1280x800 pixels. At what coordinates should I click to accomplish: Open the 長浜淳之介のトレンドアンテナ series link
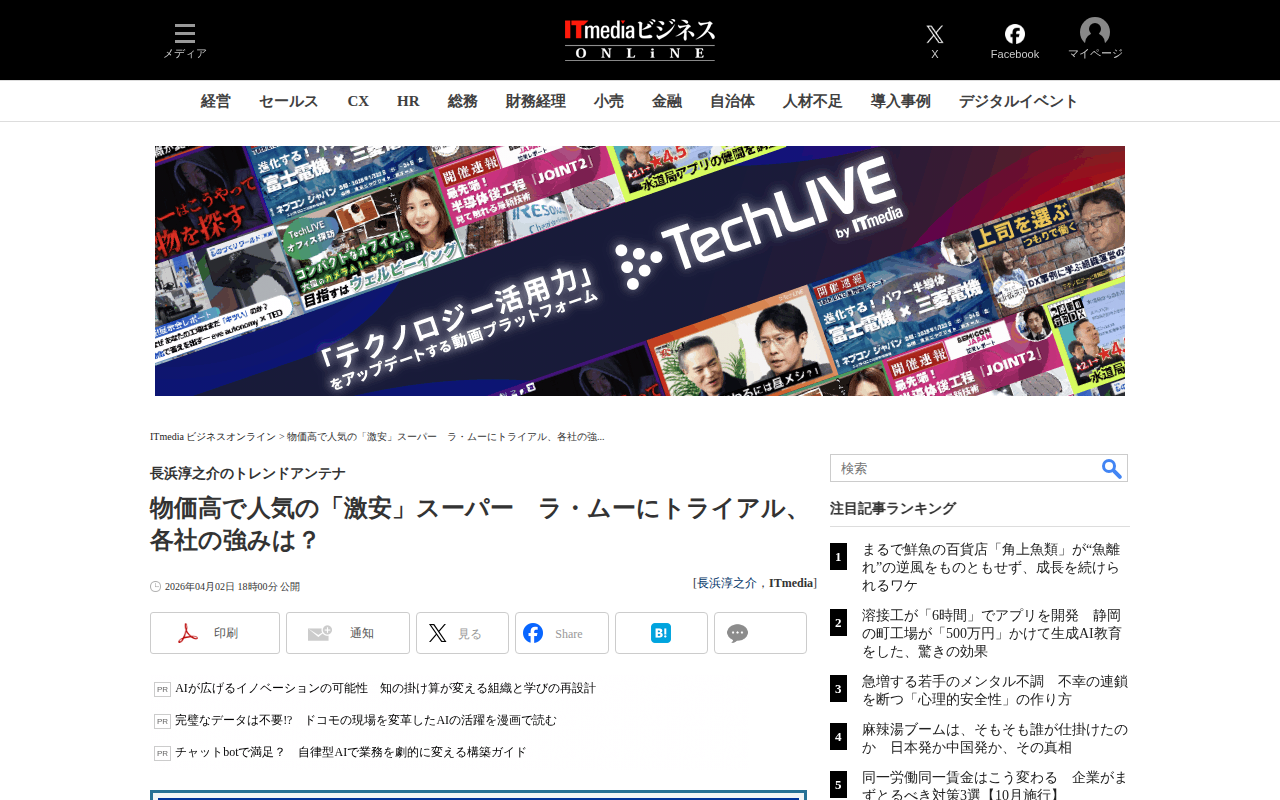248,474
